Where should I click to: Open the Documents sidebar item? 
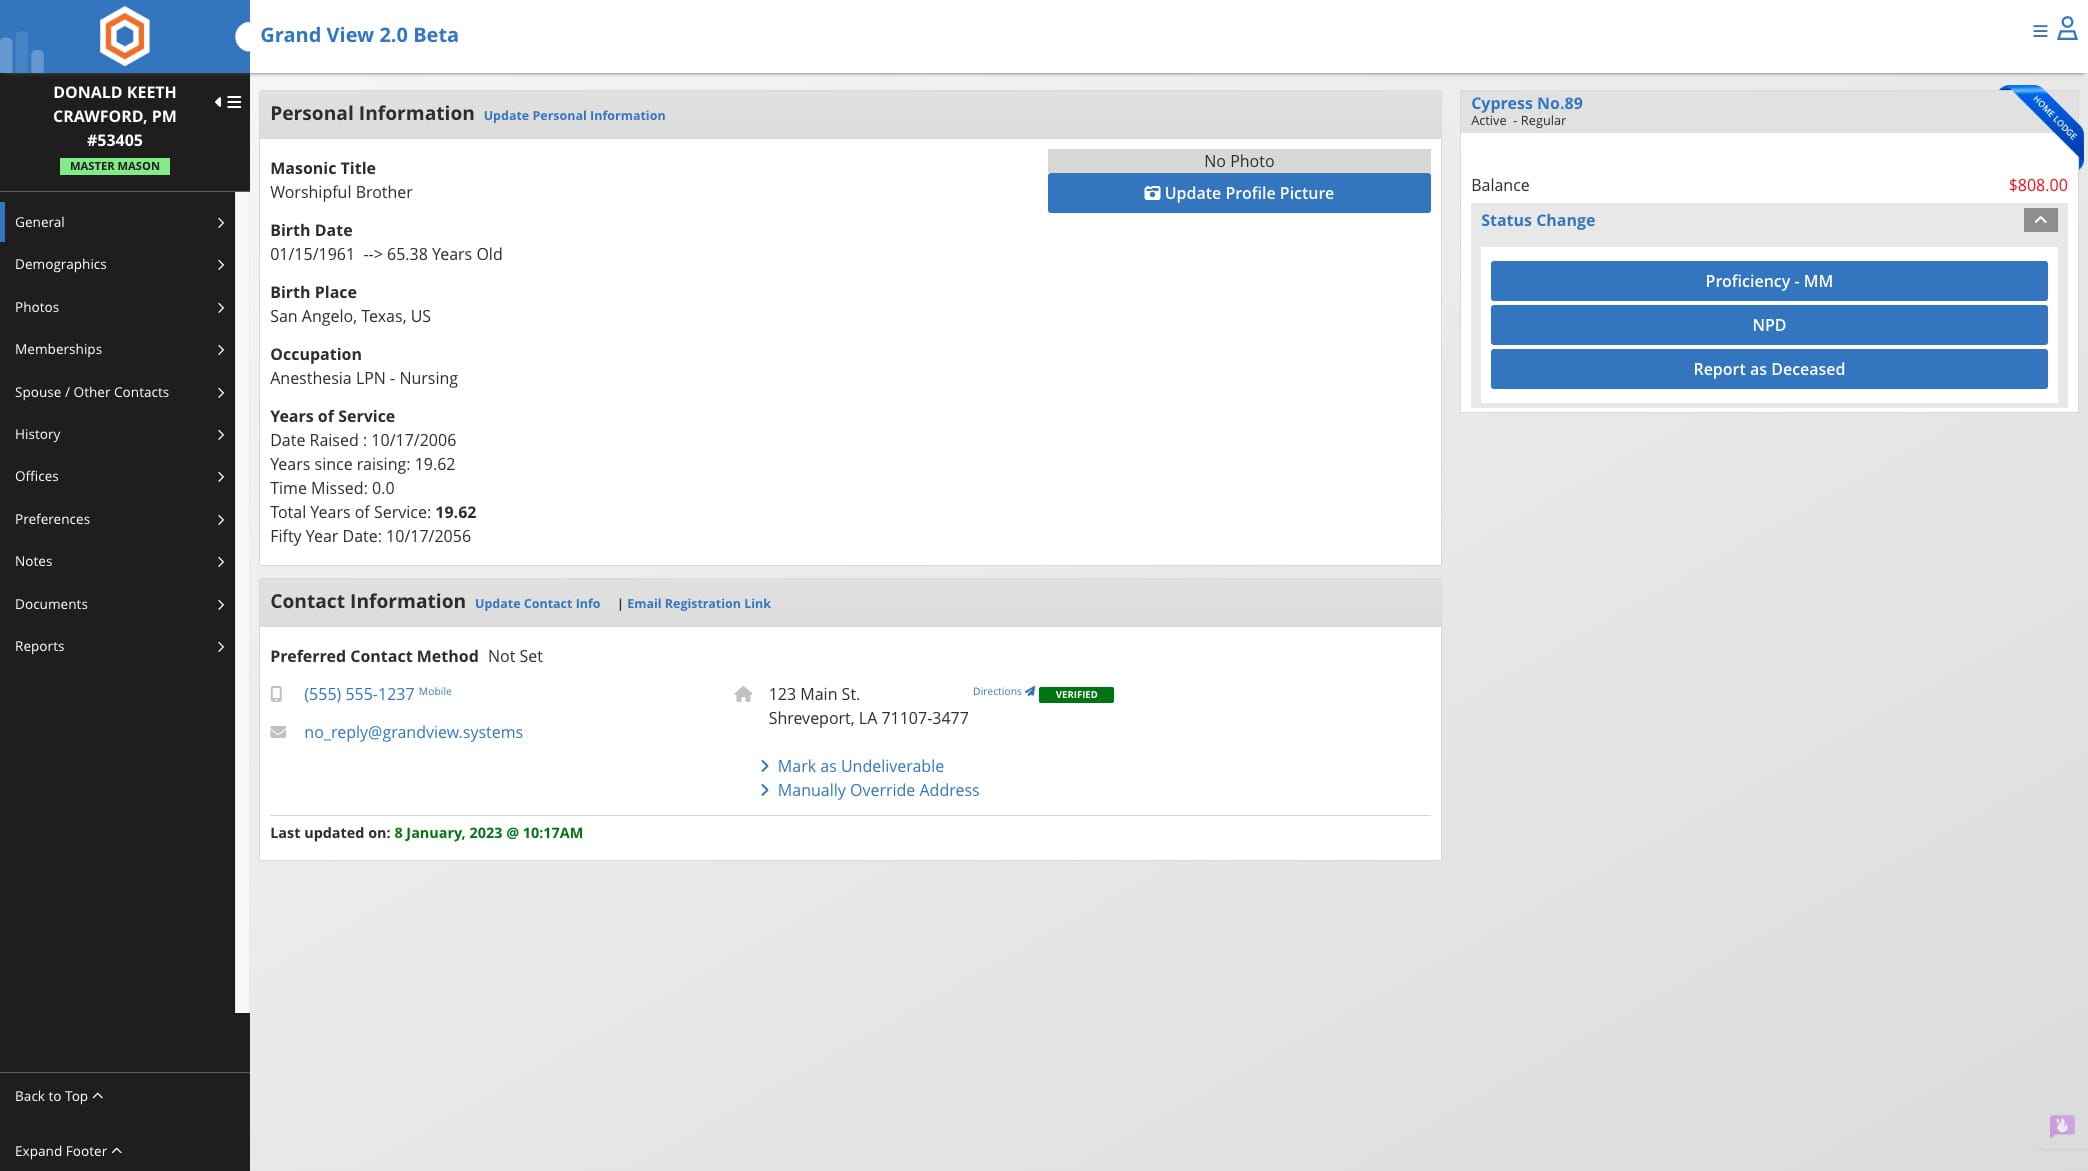click(118, 604)
